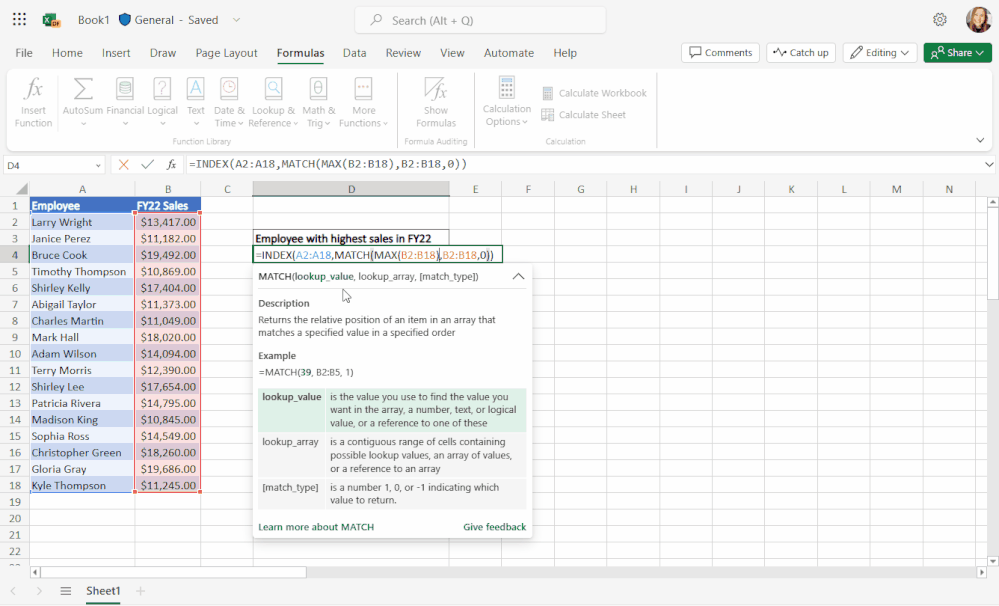Click the Logical functions icon
This screenshot has width=999, height=606.
[x=160, y=100]
